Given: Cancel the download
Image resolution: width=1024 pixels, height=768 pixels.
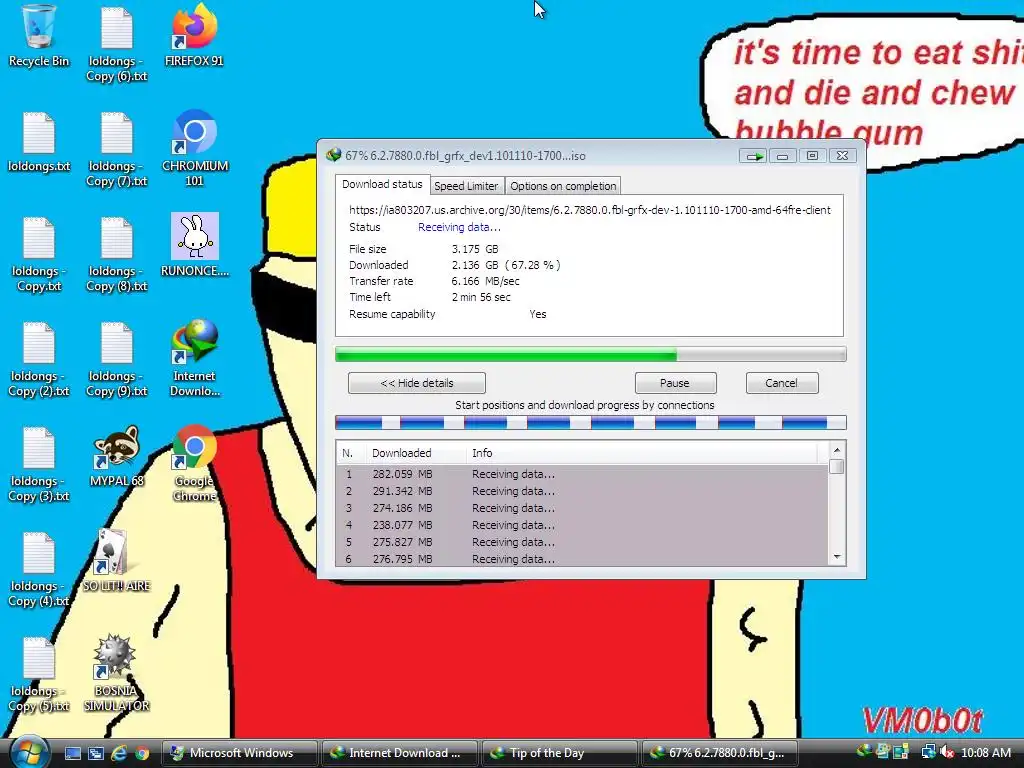Looking at the screenshot, I should 782,383.
